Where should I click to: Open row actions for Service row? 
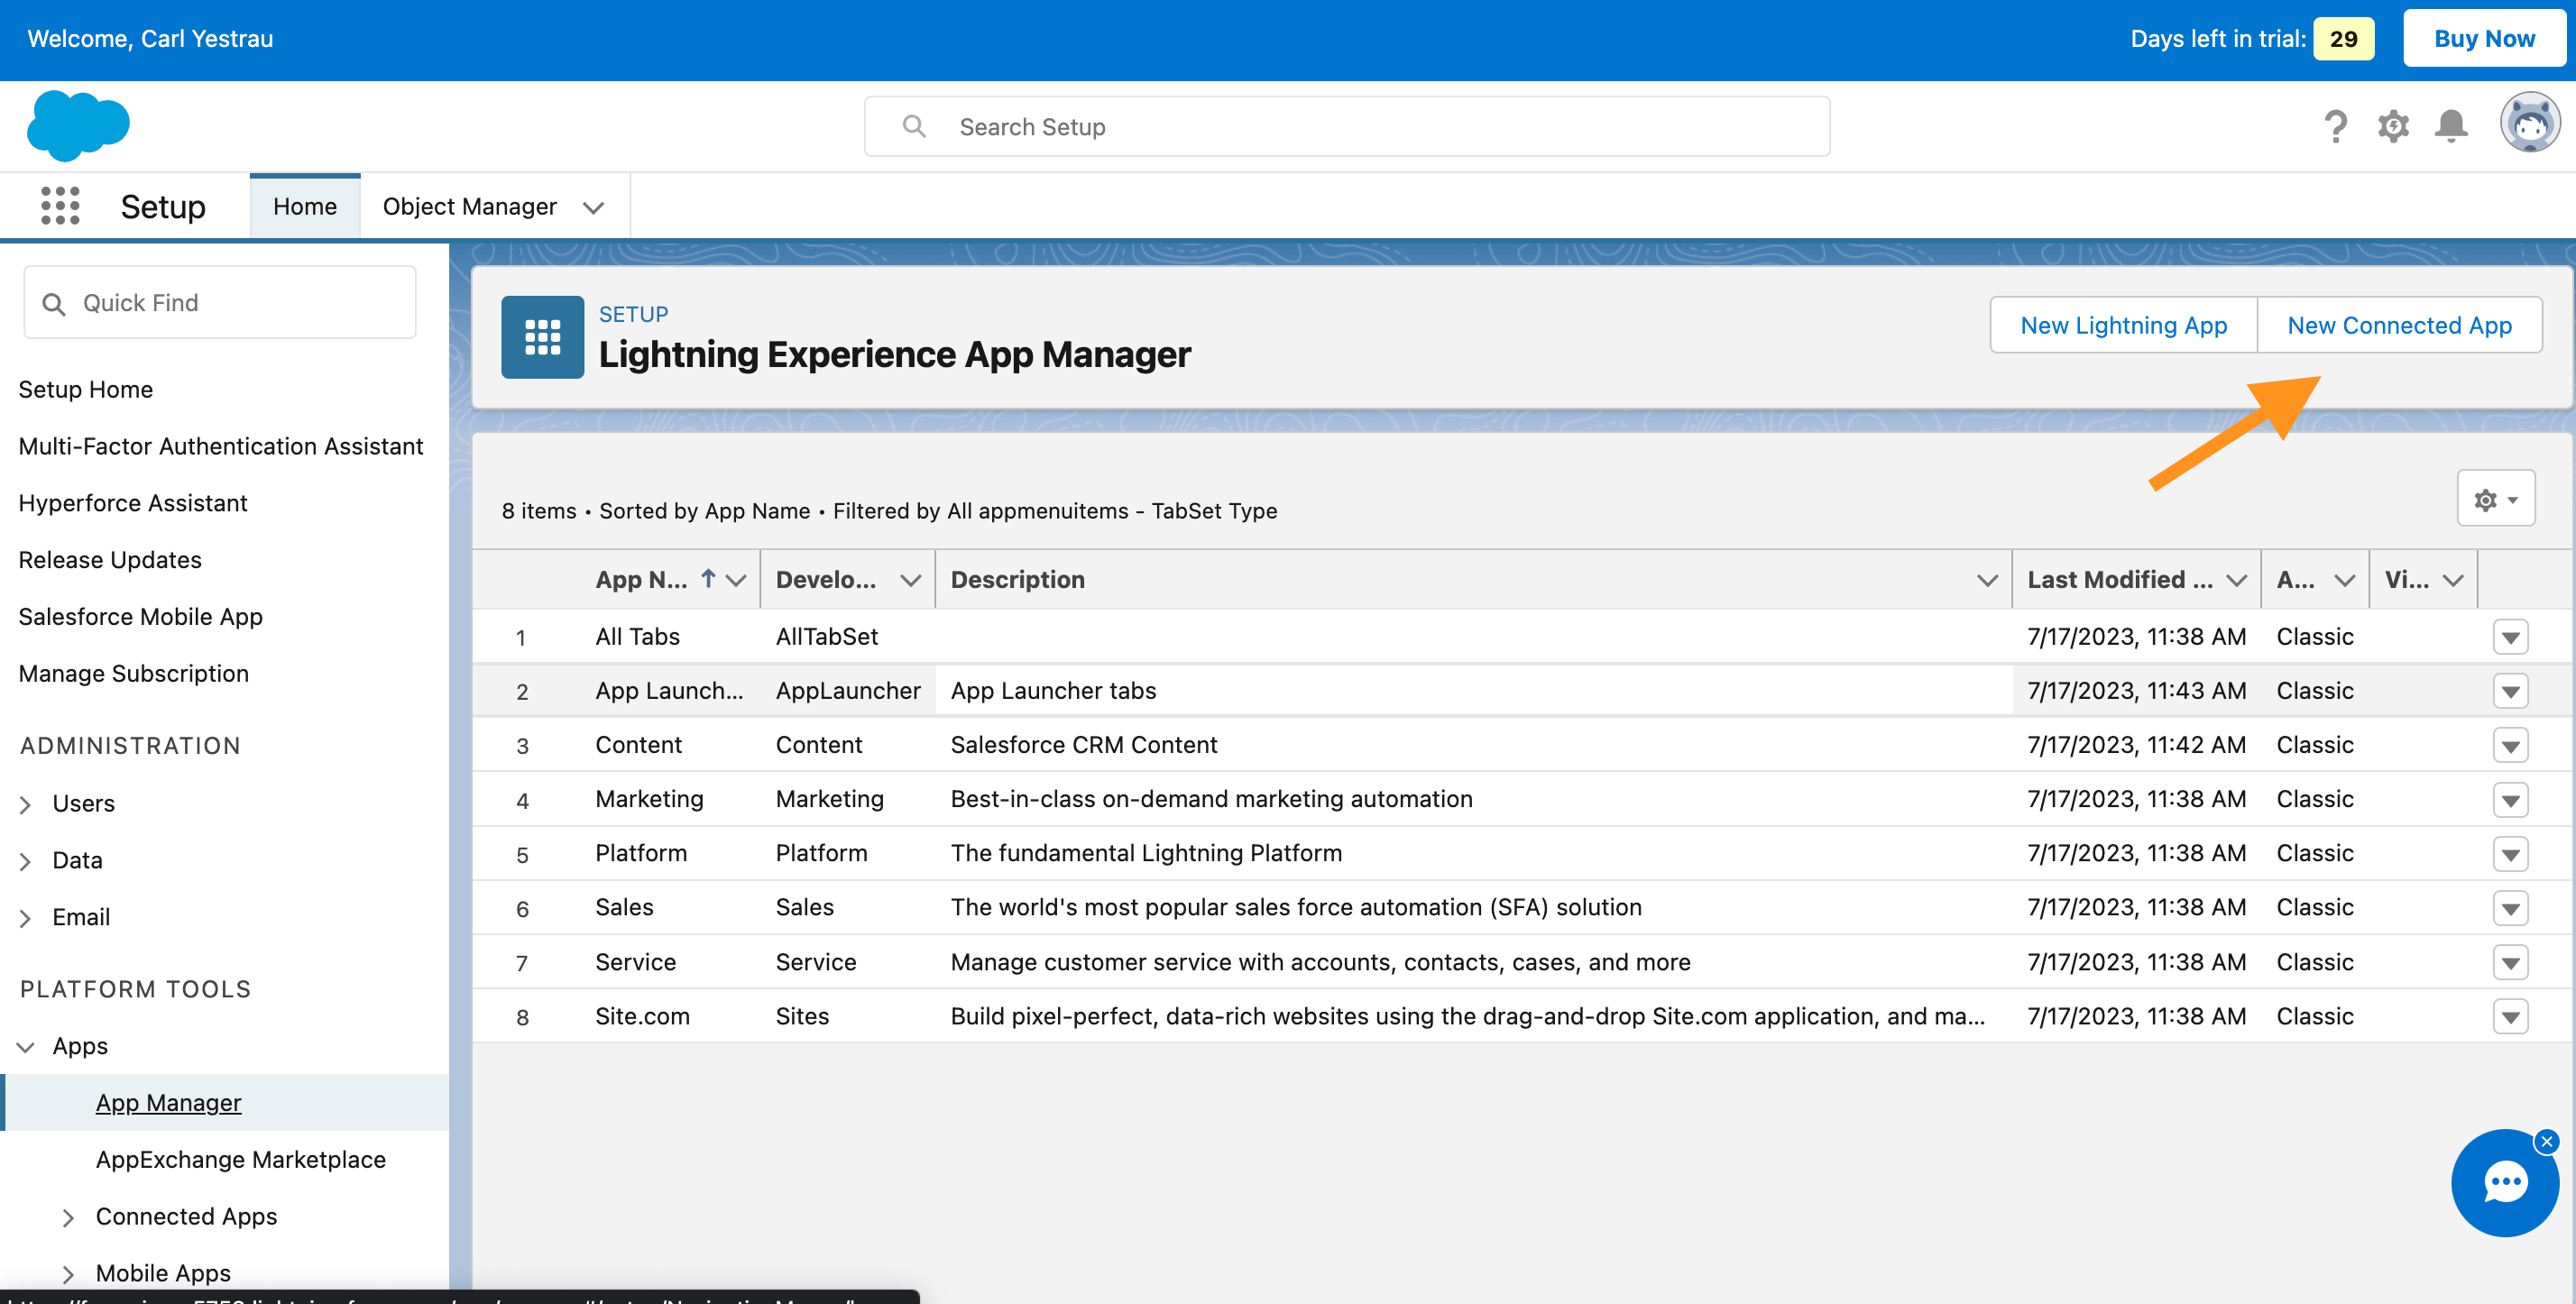point(2510,963)
